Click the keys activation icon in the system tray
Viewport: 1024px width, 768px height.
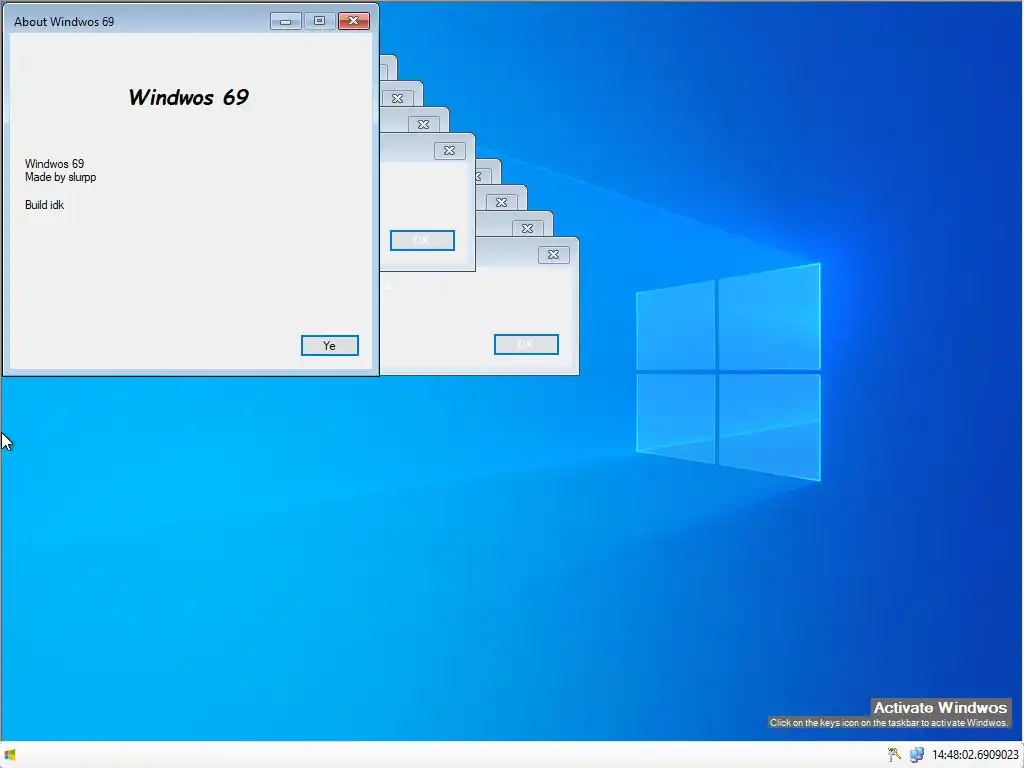coord(894,755)
